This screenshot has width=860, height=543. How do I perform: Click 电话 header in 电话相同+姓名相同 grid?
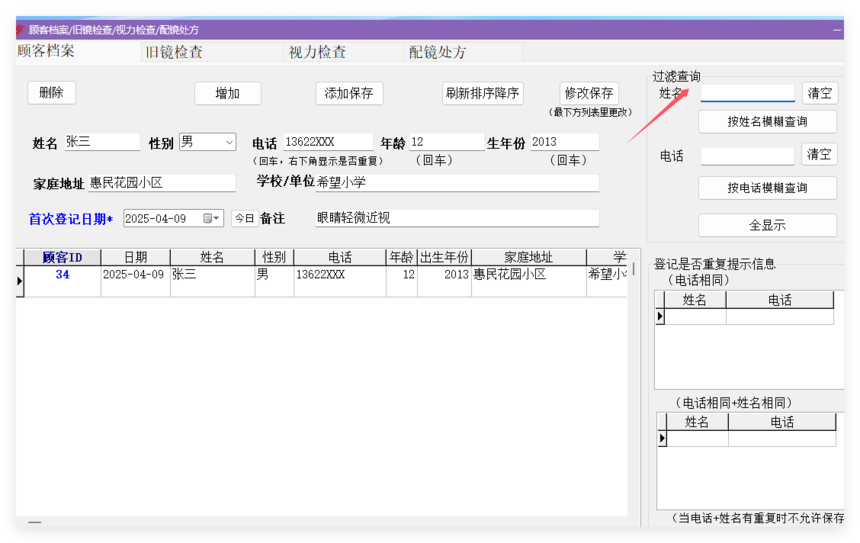coord(782,422)
